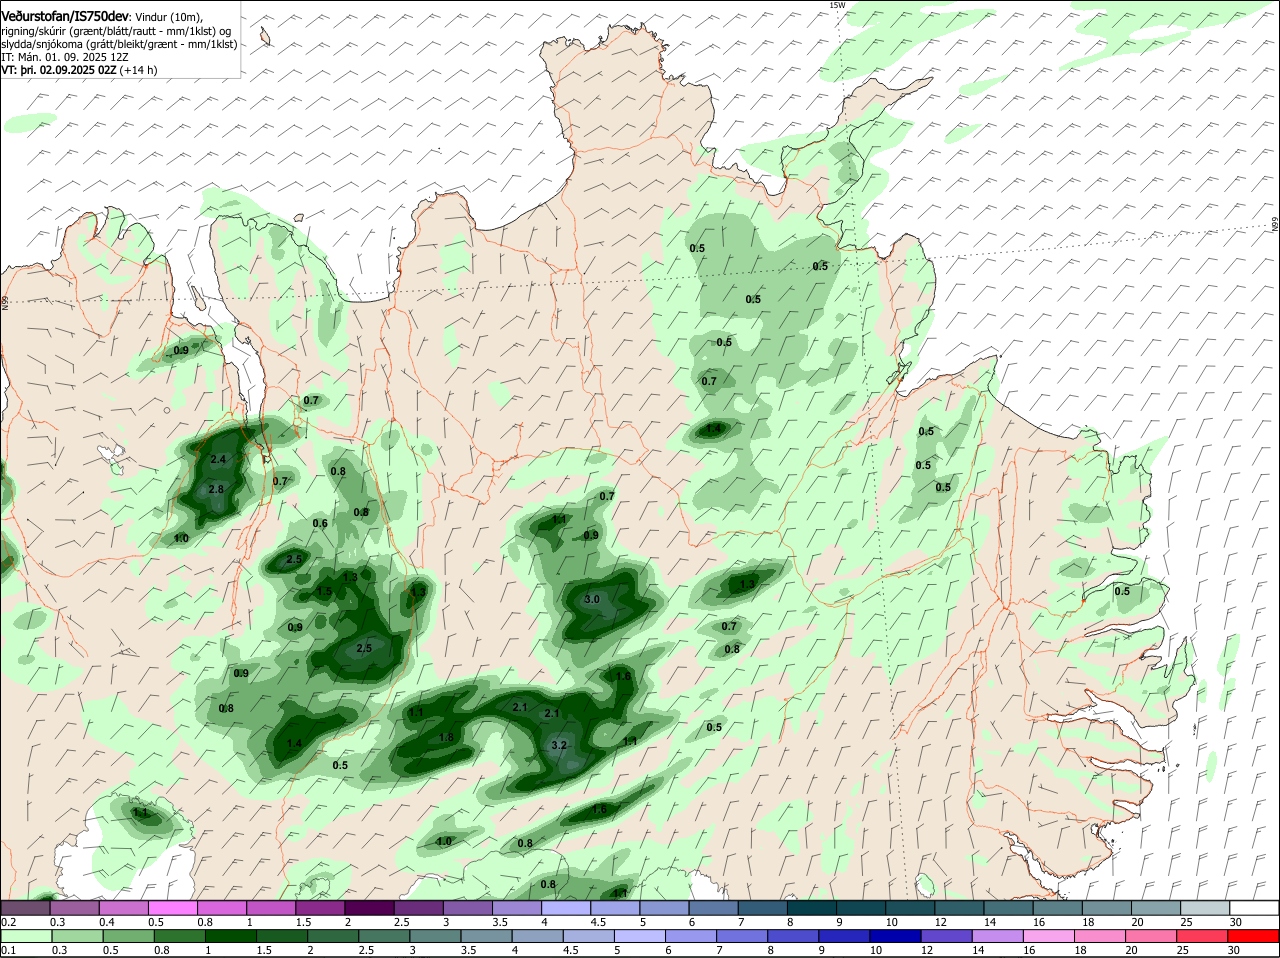This screenshot has height=958, width=1280.
Task: Click the light gray swatch between 25 and 30 in upper legend
Action: [1206, 908]
